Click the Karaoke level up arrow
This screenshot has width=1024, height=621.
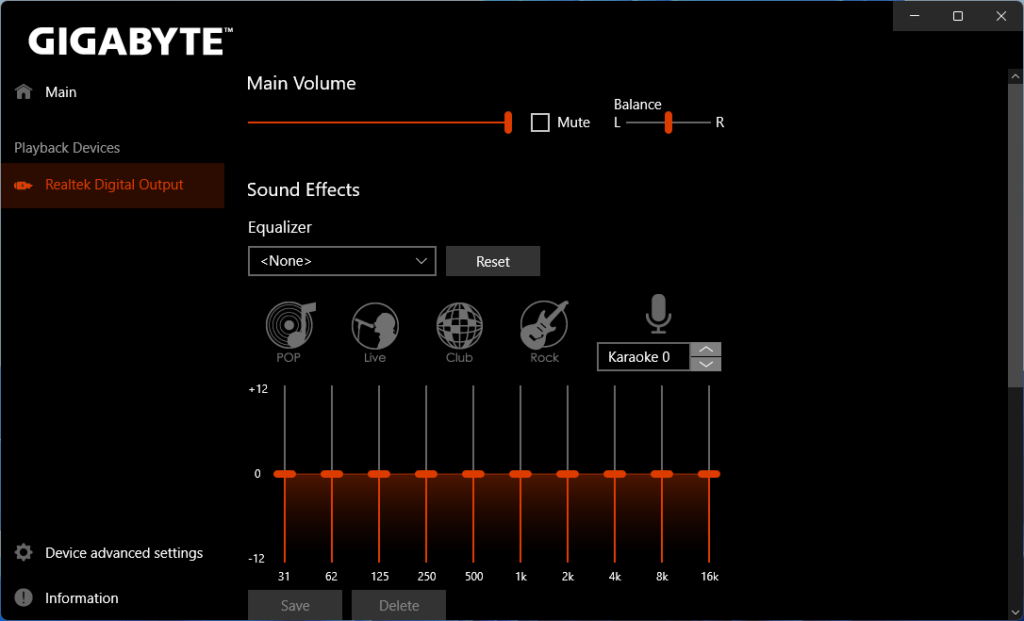706,350
